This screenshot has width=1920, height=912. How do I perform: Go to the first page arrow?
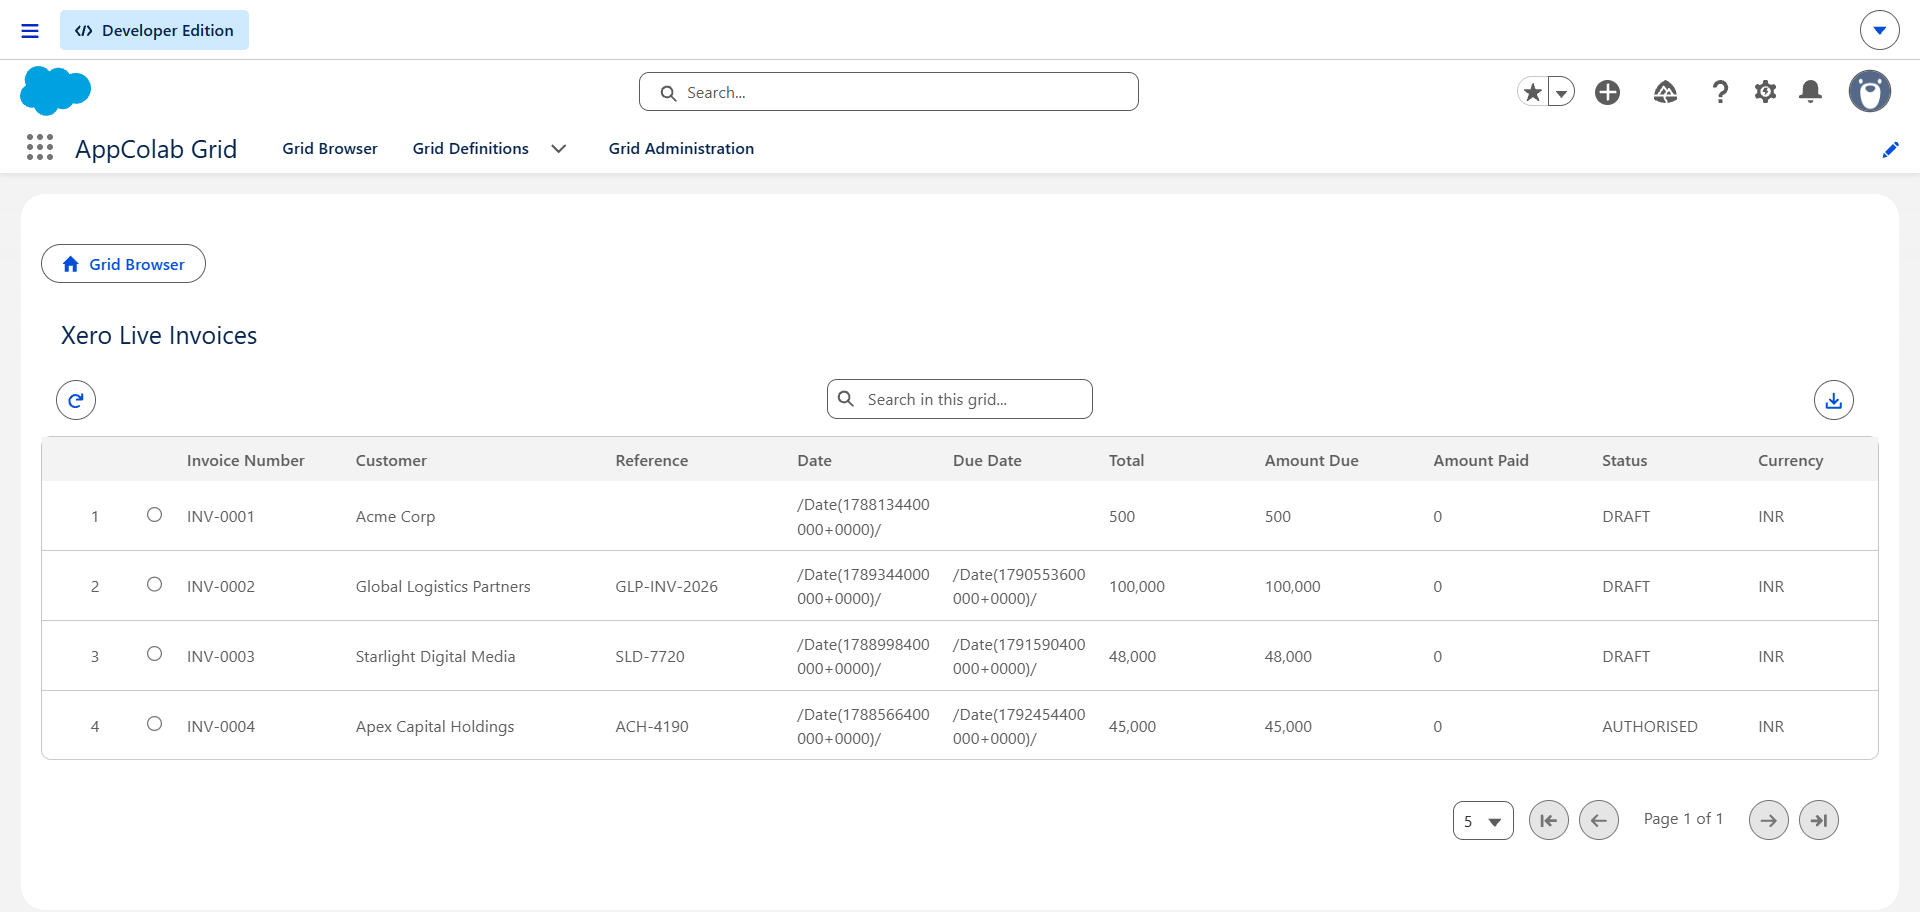click(x=1549, y=820)
